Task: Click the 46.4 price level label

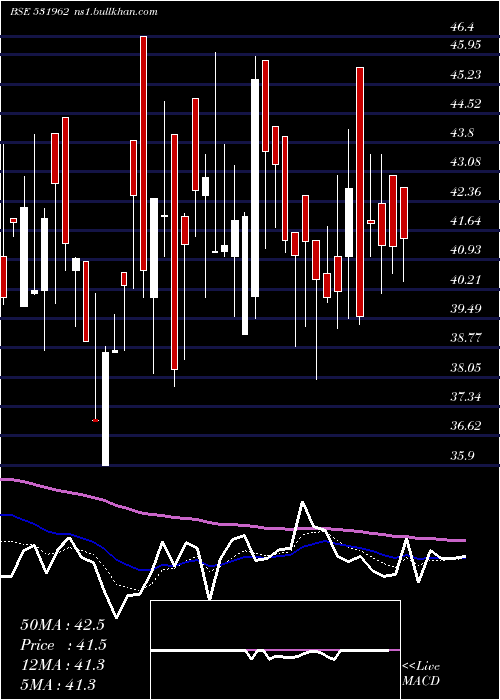Action: (462, 27)
